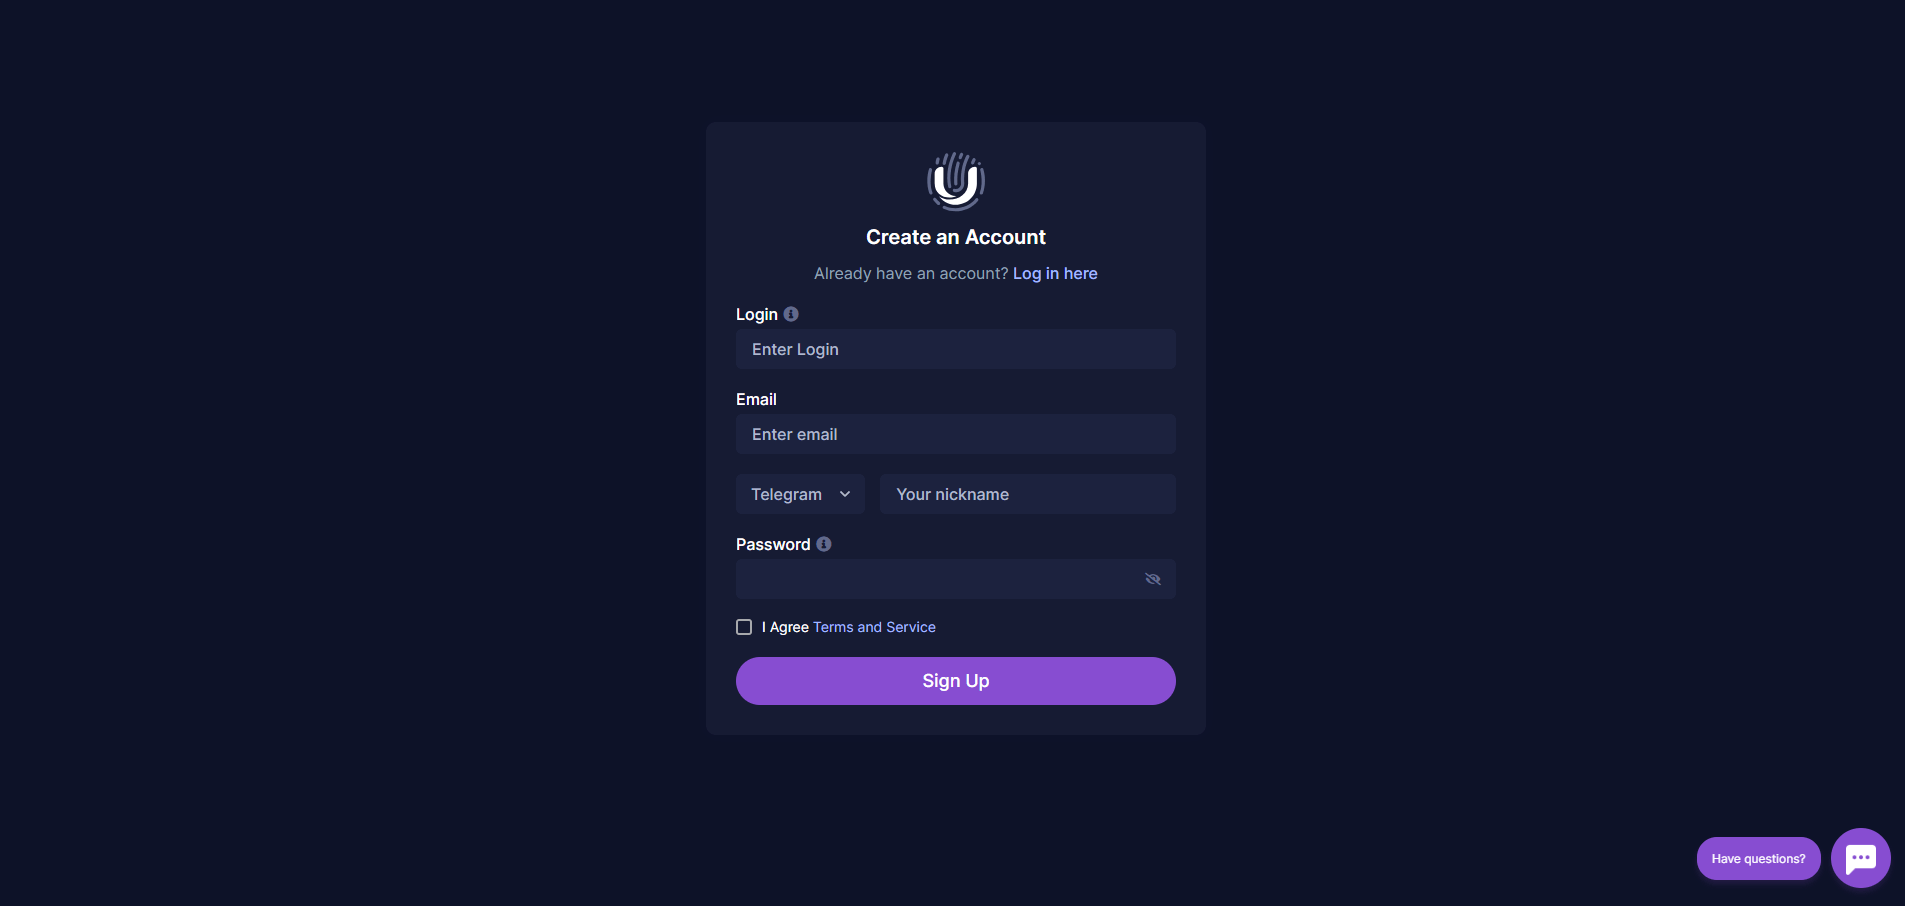
Task: Click the info icon beside Login label
Action: [791, 314]
